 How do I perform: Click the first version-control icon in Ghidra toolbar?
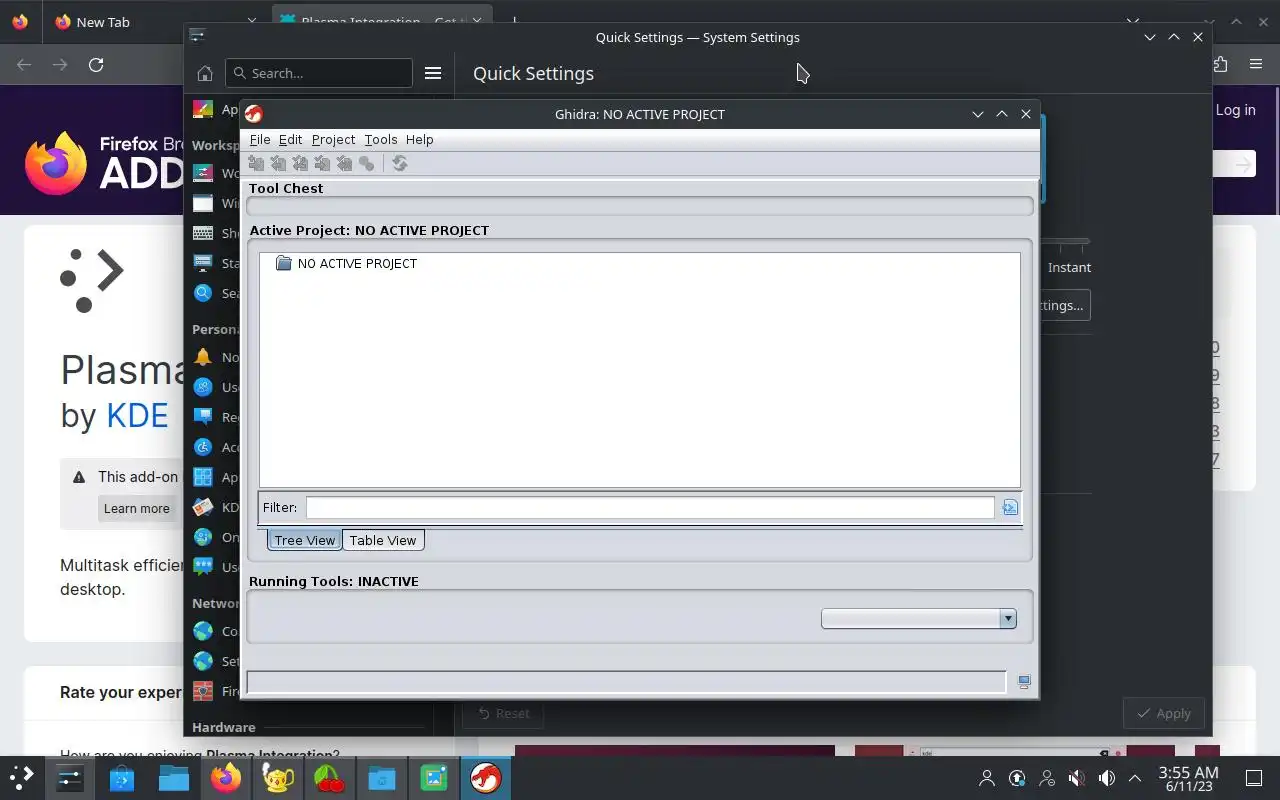click(257, 163)
